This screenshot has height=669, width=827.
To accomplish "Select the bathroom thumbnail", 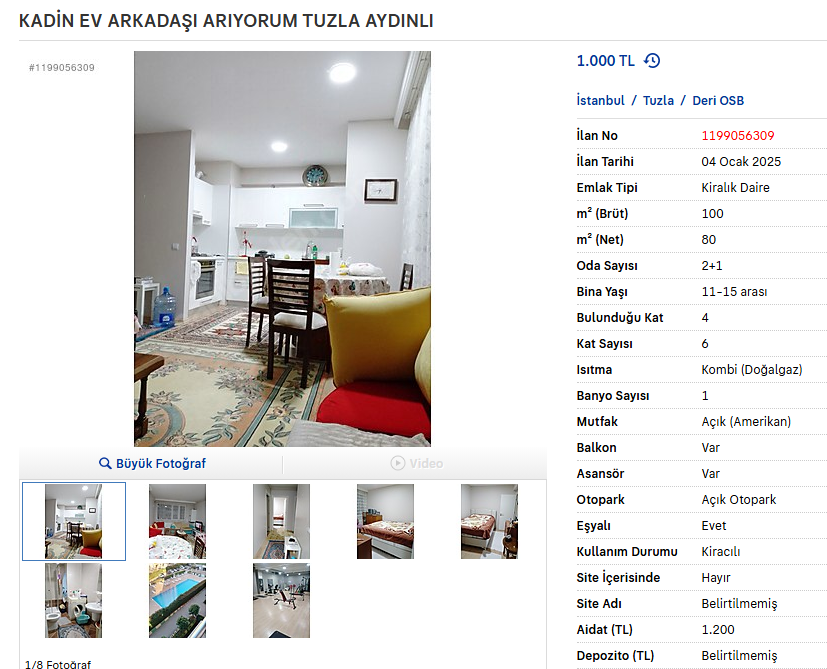I will pyautogui.click(x=73, y=600).
